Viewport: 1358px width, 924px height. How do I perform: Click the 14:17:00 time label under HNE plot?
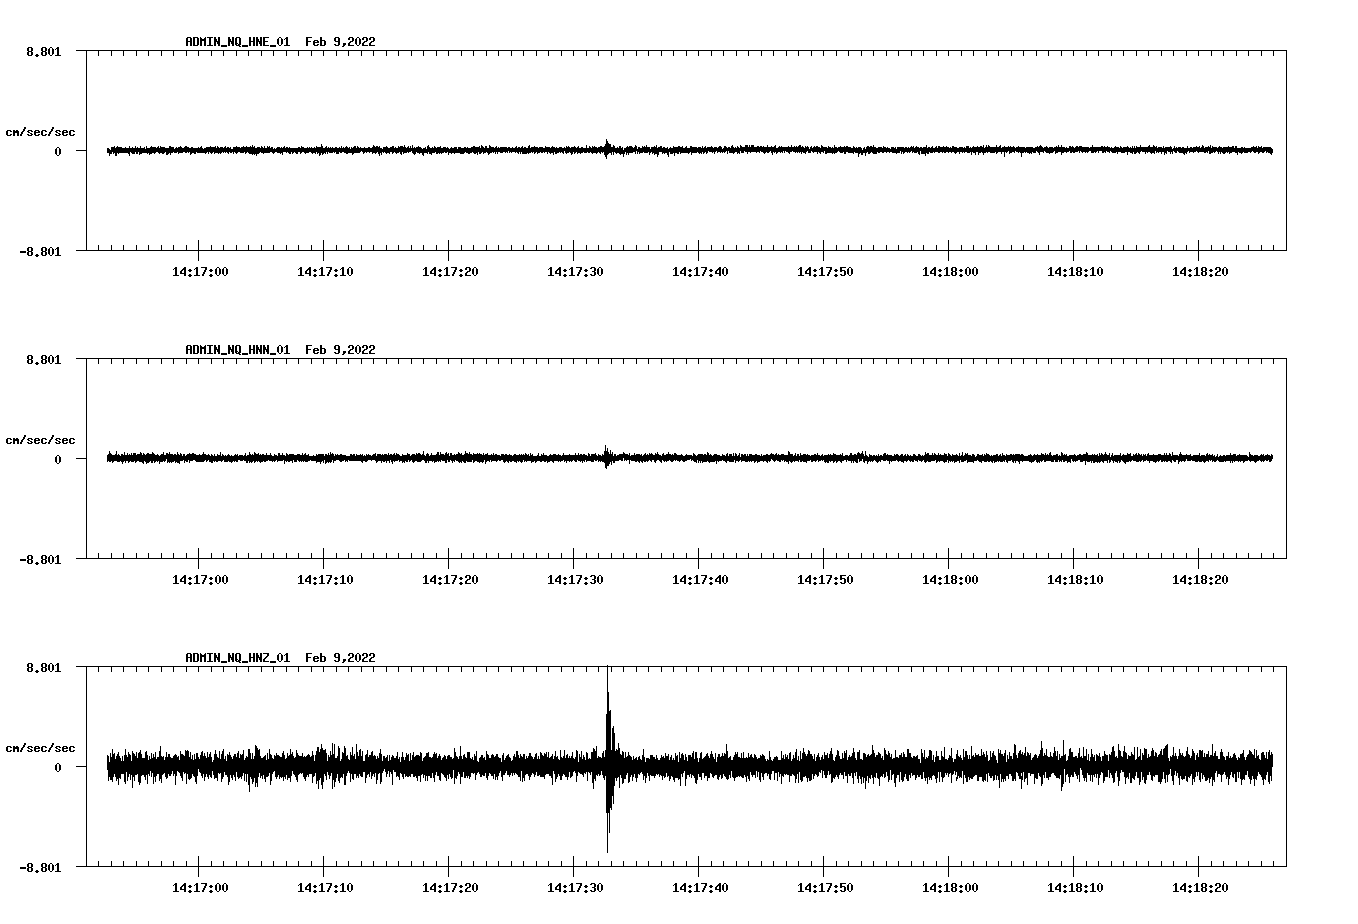200,271
